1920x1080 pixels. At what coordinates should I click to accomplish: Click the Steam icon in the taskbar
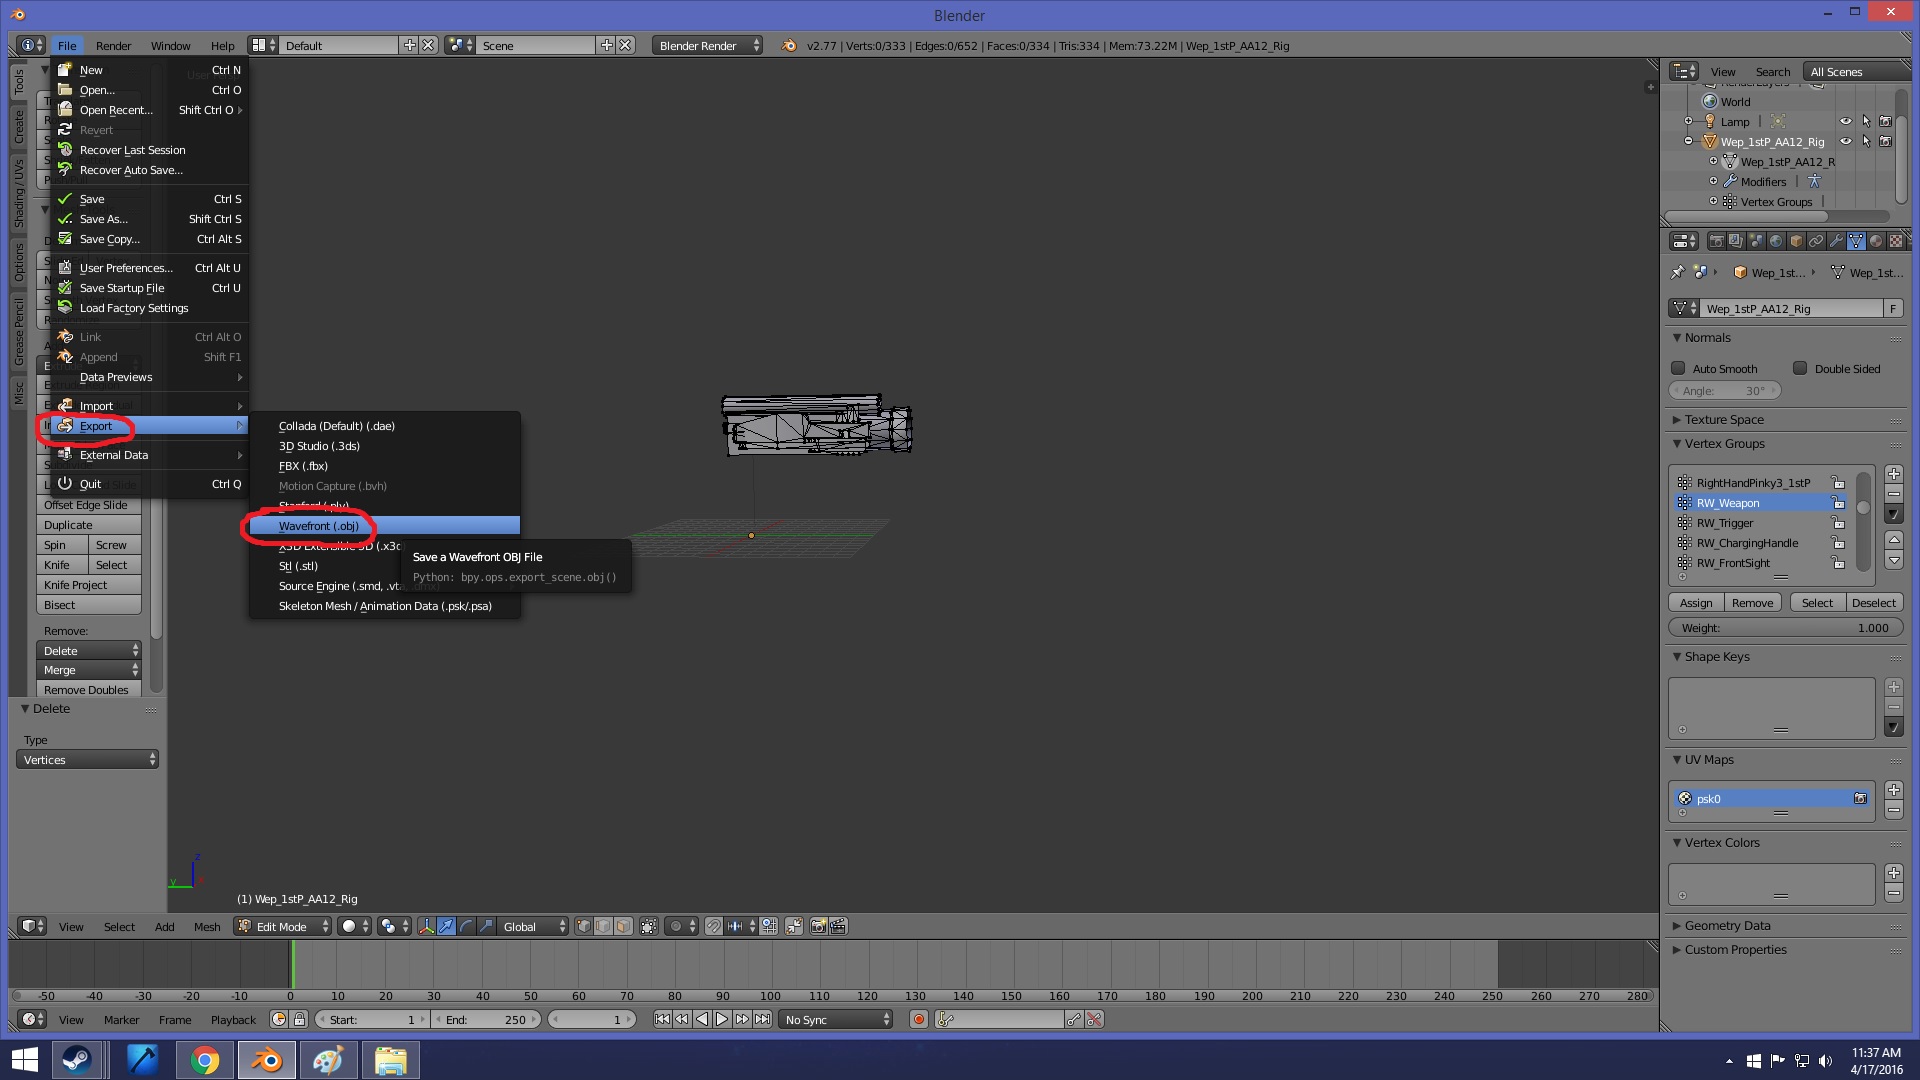click(x=77, y=1060)
